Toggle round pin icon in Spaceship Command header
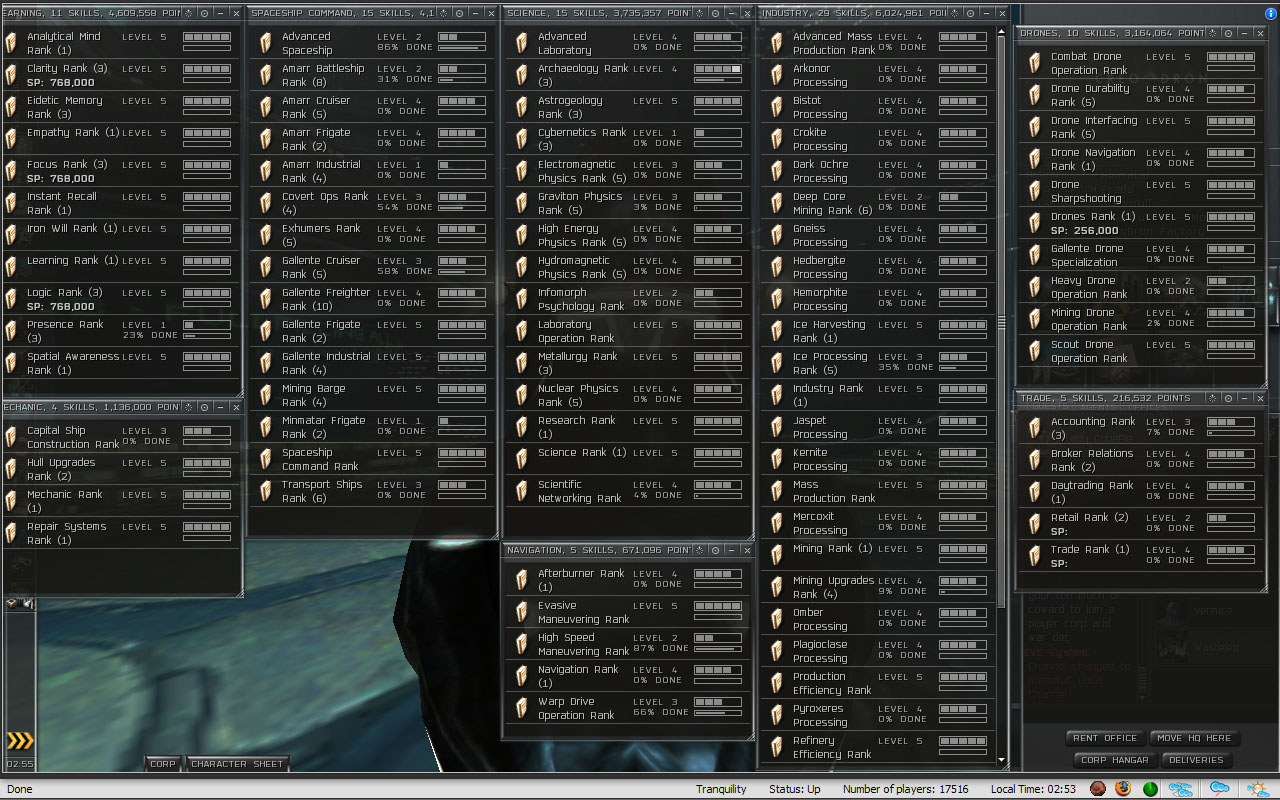 460,13
